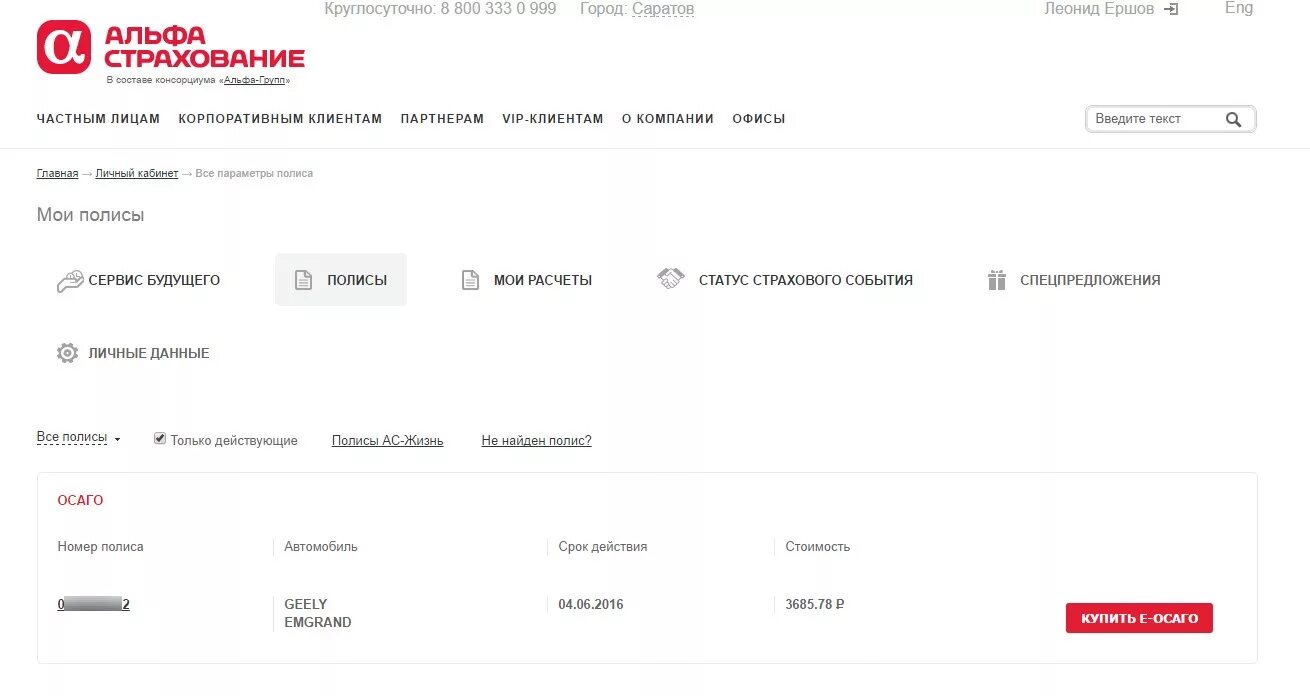The image size is (1310, 696).
Task: Open the Личные данные tab
Action: [x=133, y=353]
